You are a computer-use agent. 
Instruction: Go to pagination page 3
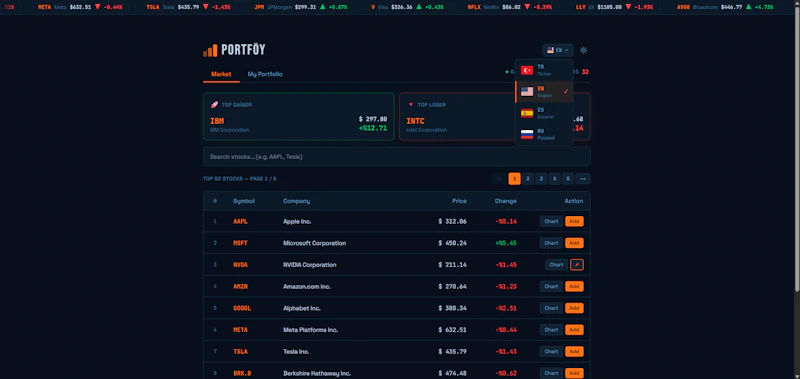tap(541, 179)
